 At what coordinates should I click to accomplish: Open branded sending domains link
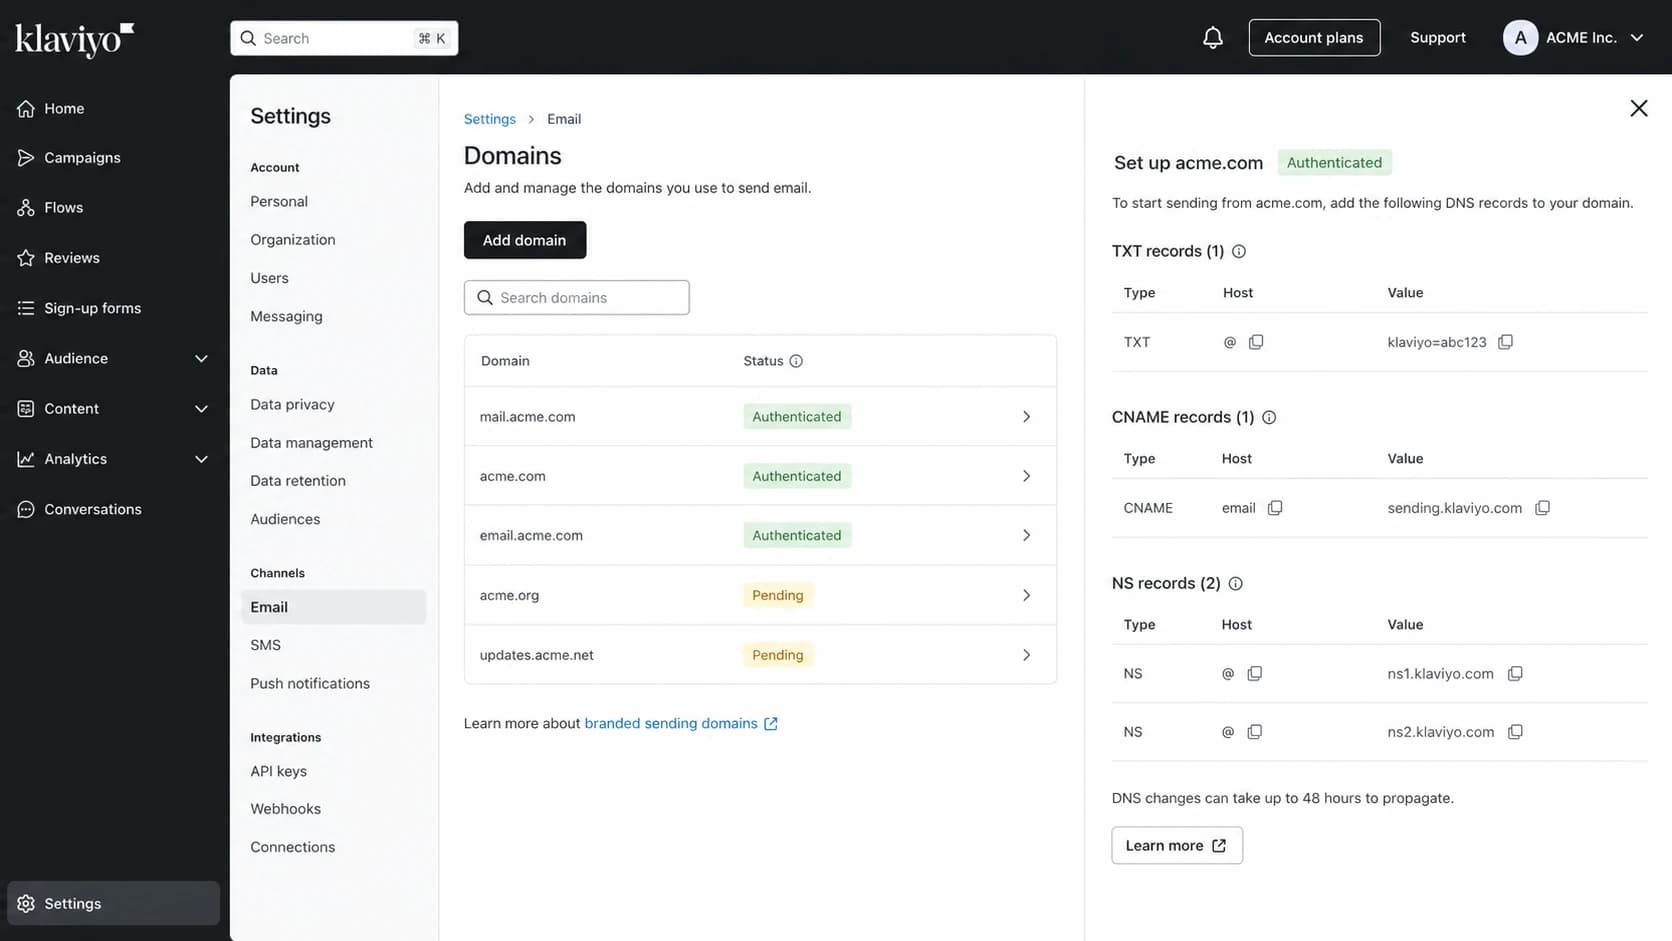[x=681, y=723]
